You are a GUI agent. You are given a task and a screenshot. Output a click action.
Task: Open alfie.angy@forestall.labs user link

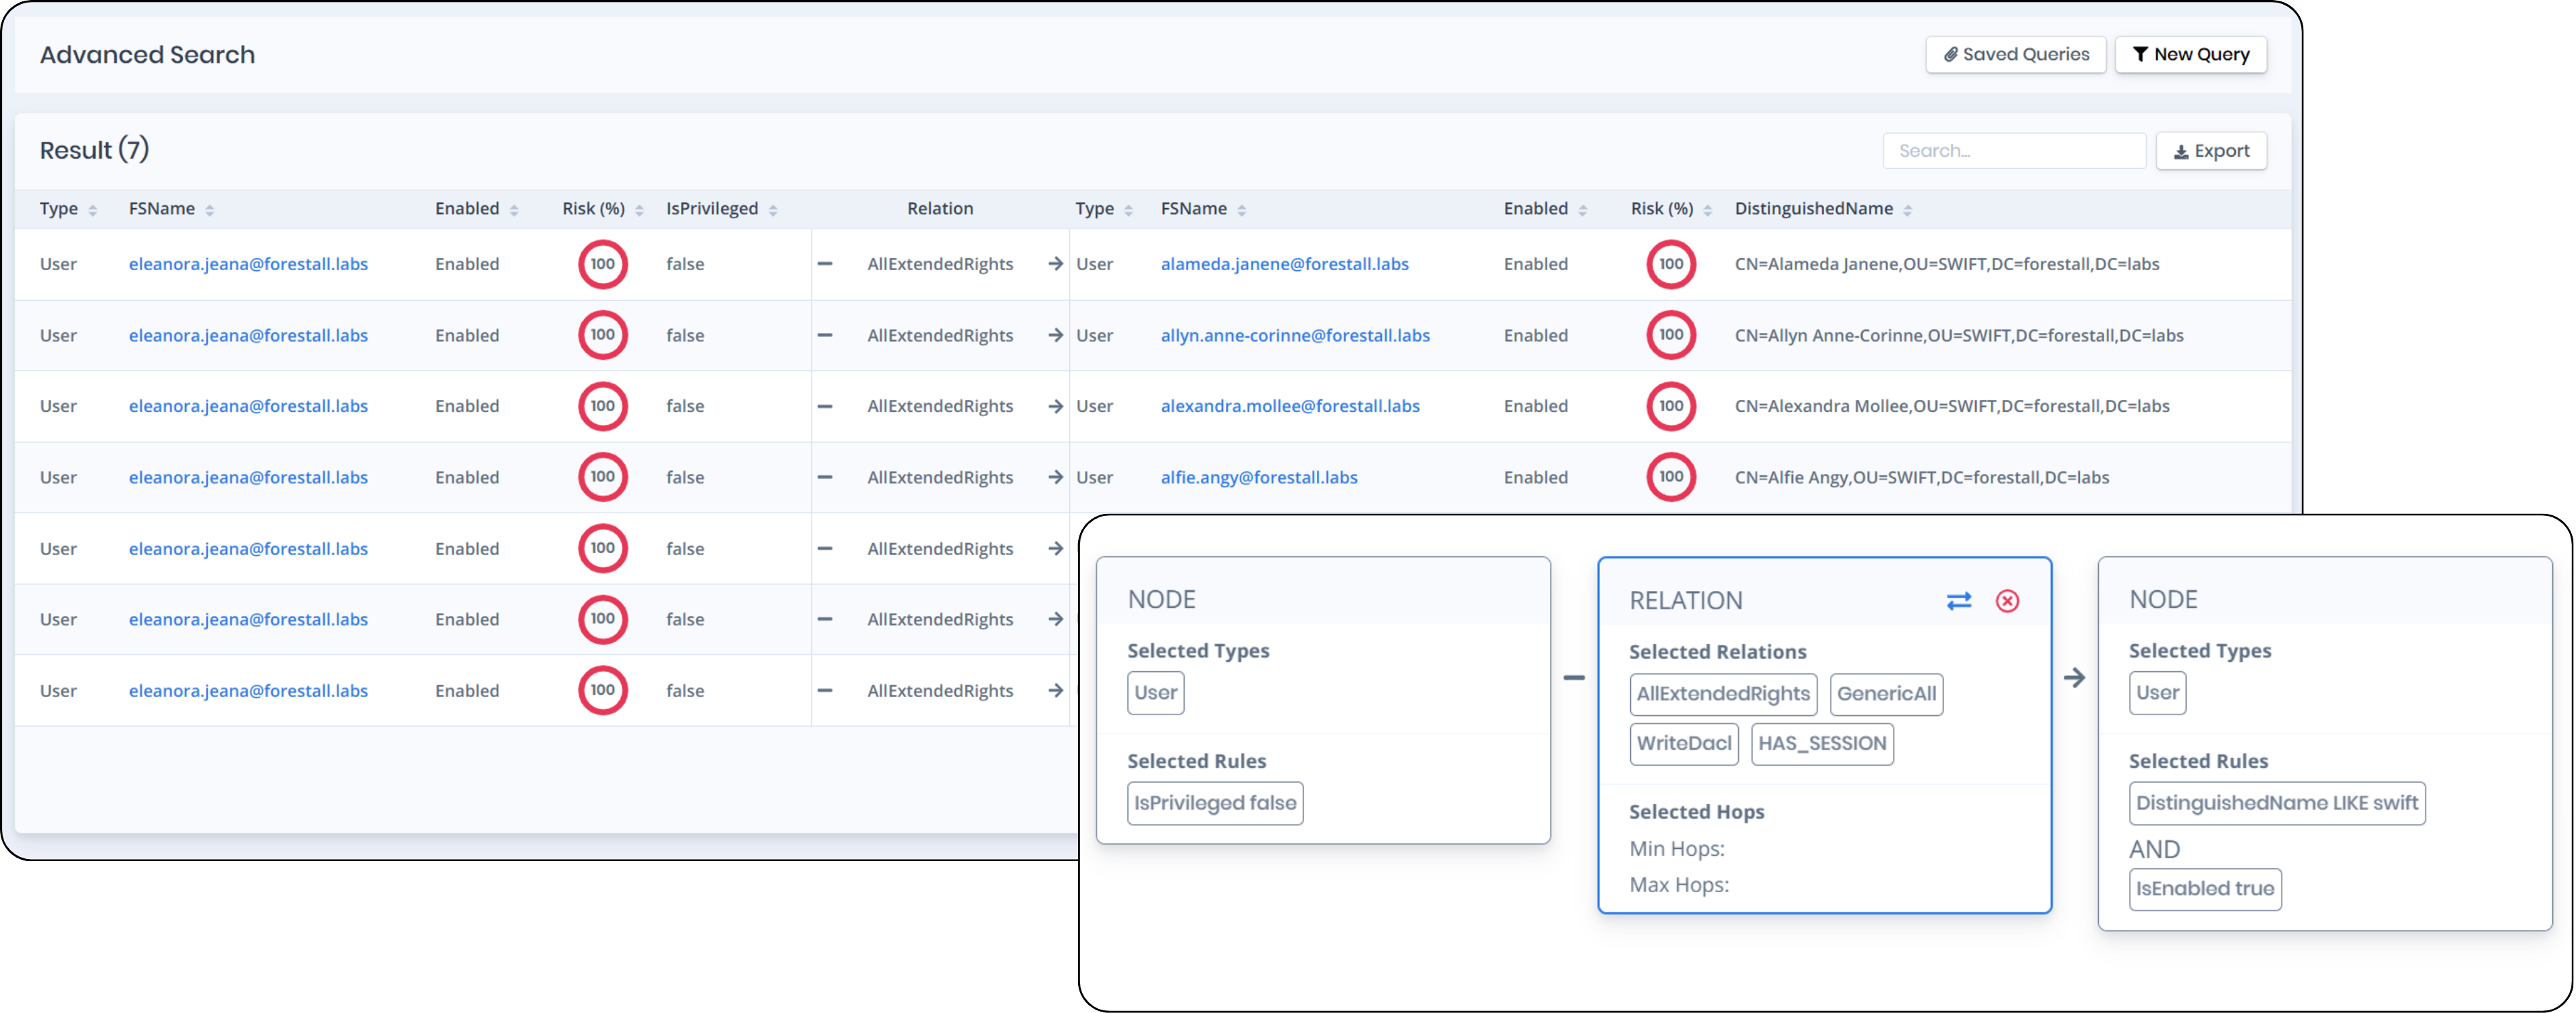1258,478
